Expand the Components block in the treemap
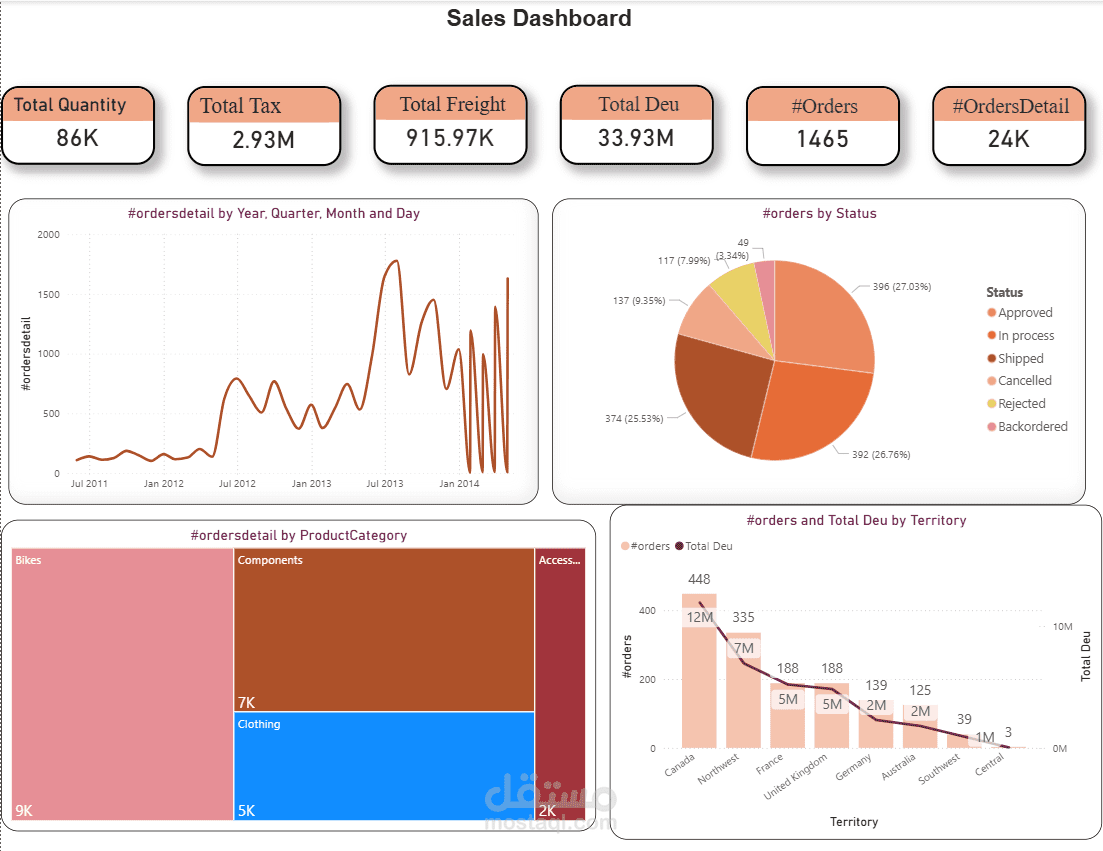 coord(383,625)
